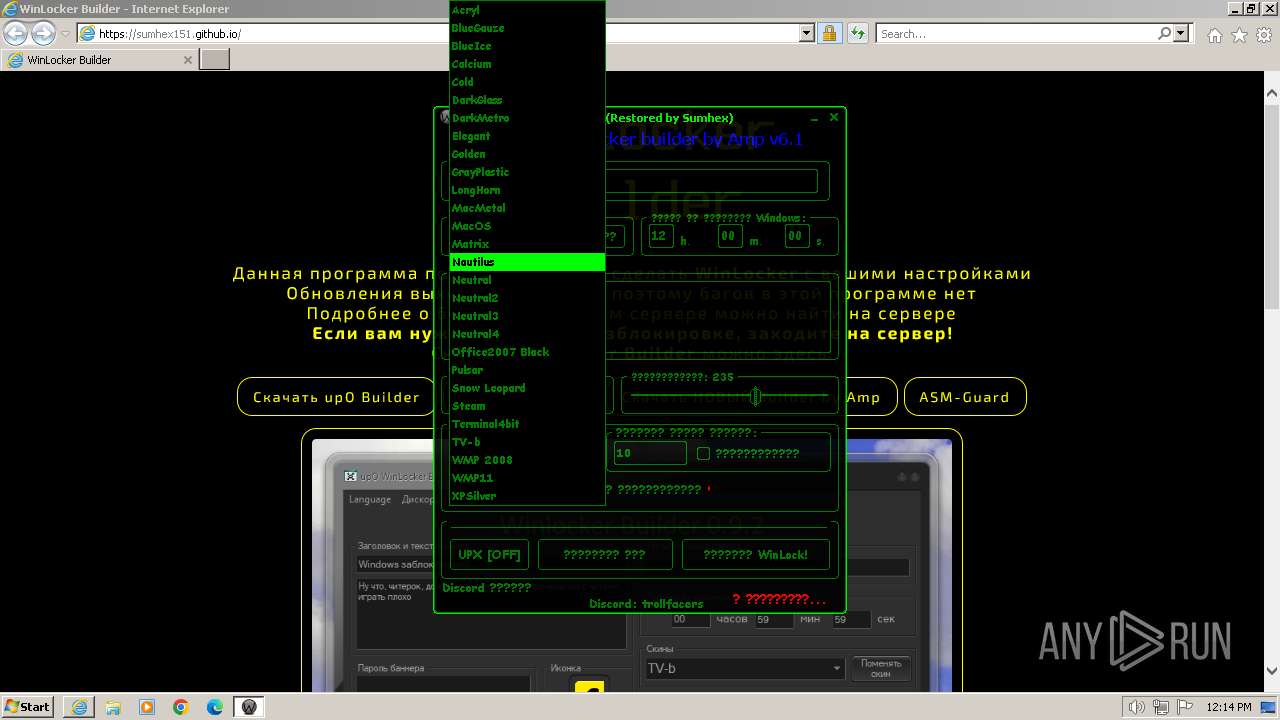The image size is (1280, 720).
Task: Open Microsoft Edge from the taskbar
Action: coord(214,707)
